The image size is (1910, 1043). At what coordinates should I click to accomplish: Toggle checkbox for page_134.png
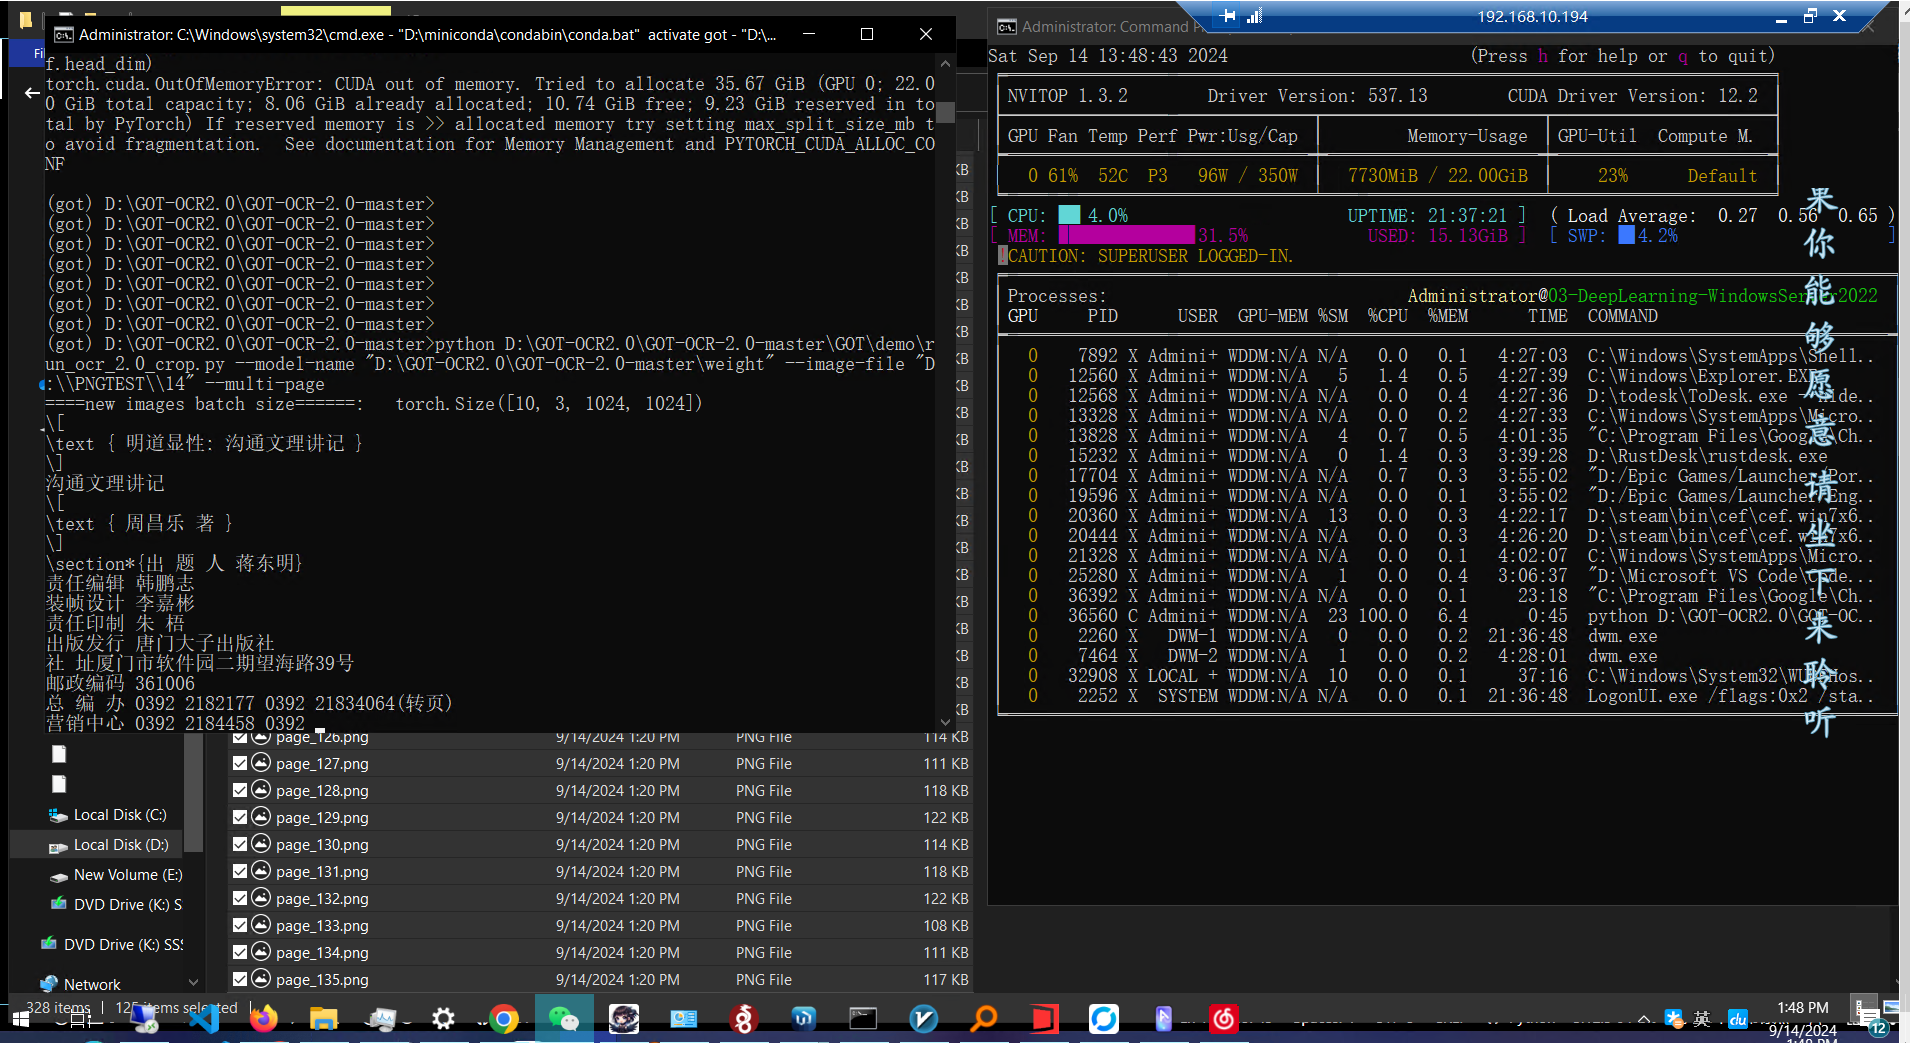tap(240, 952)
